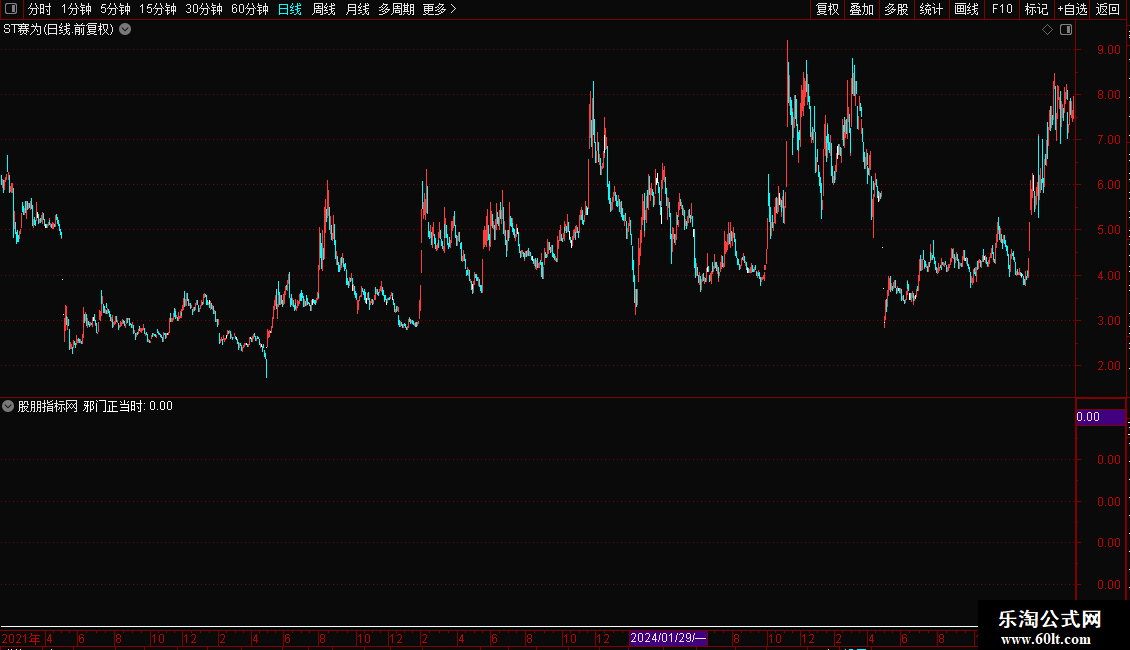Click the 邪门正当时 indicator name

pyautogui.click(x=114, y=406)
